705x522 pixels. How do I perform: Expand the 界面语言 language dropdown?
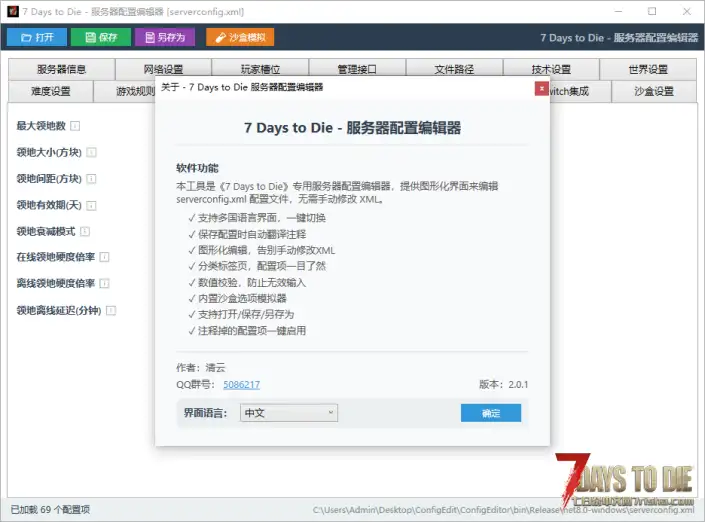pyautogui.click(x=289, y=413)
